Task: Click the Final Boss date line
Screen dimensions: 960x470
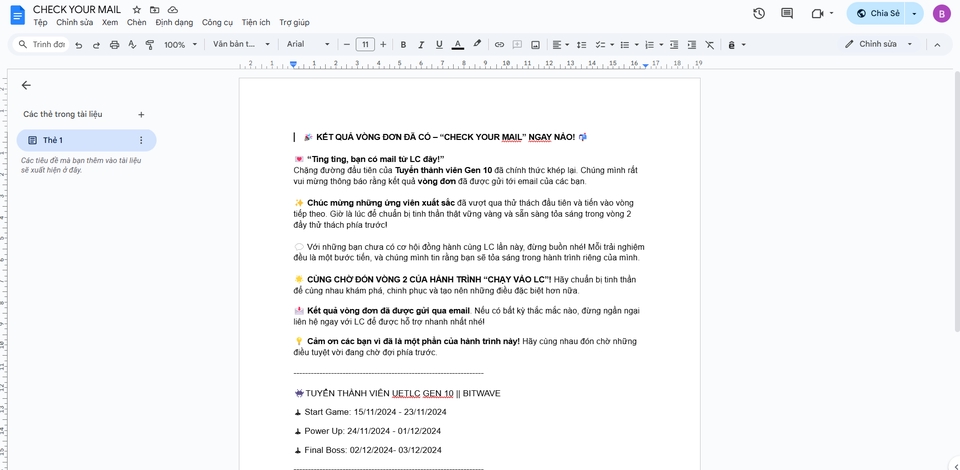Action: coord(368,450)
